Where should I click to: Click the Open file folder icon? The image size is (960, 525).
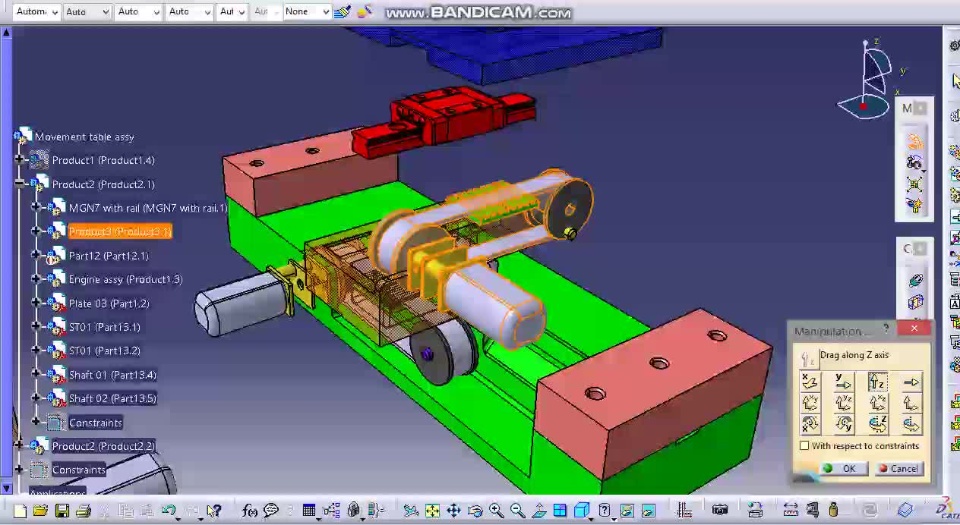pyautogui.click(x=40, y=510)
